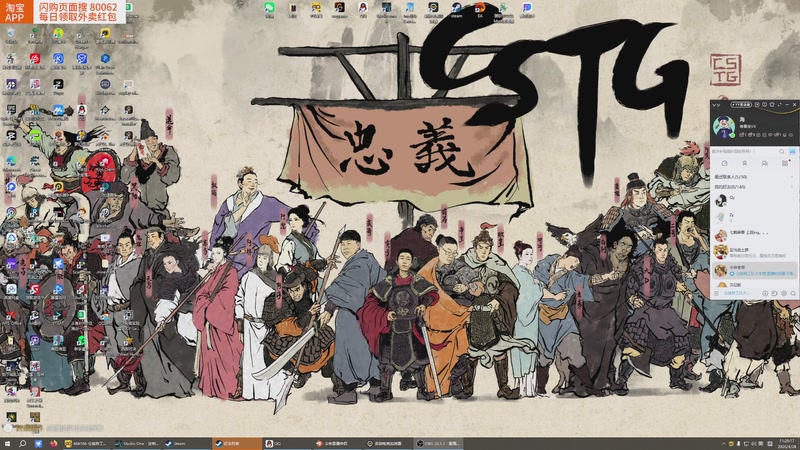
Task: Open YY settings gear icon in bottom bar
Action: click(784, 293)
